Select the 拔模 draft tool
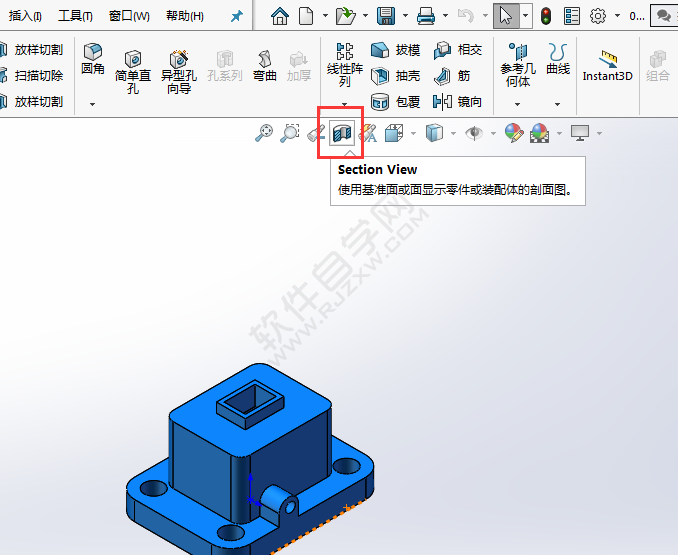Viewport: 678px width, 555px height. pos(396,50)
